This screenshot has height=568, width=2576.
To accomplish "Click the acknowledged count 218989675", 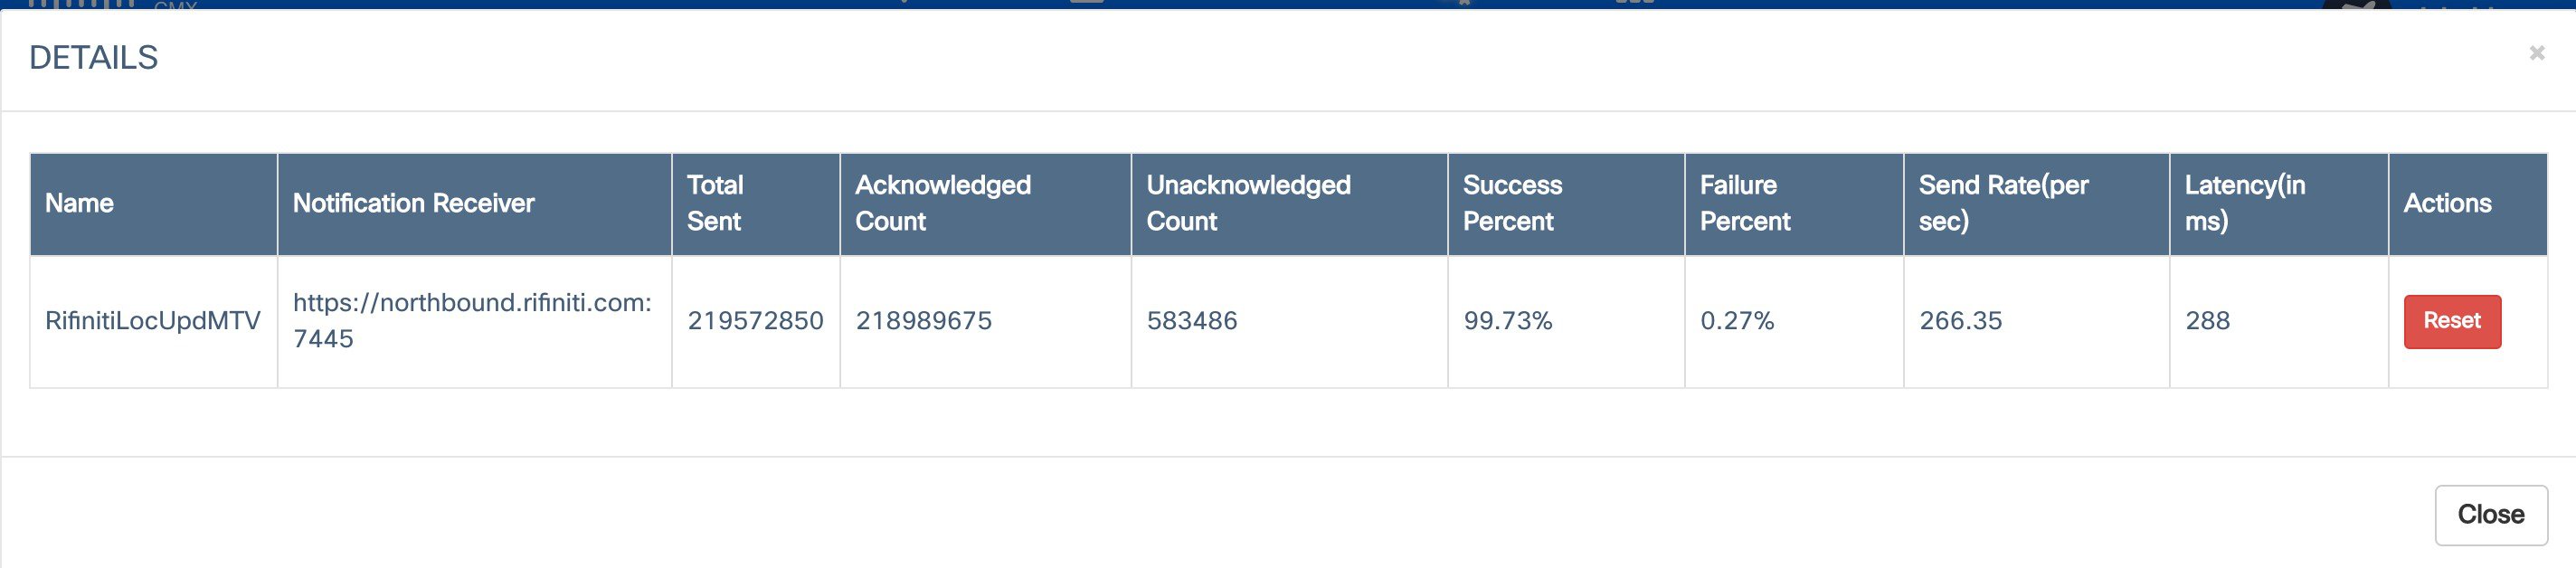I will [x=923, y=321].
